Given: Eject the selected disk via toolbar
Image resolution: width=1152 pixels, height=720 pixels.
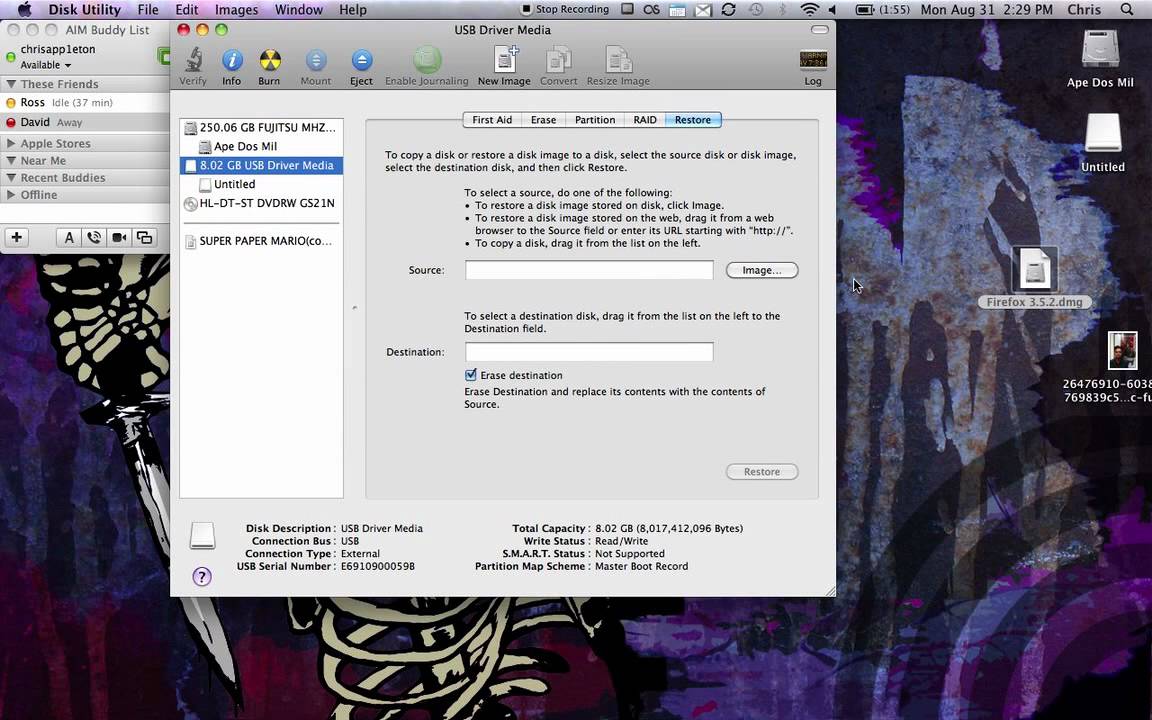Looking at the screenshot, I should pyautogui.click(x=361, y=66).
